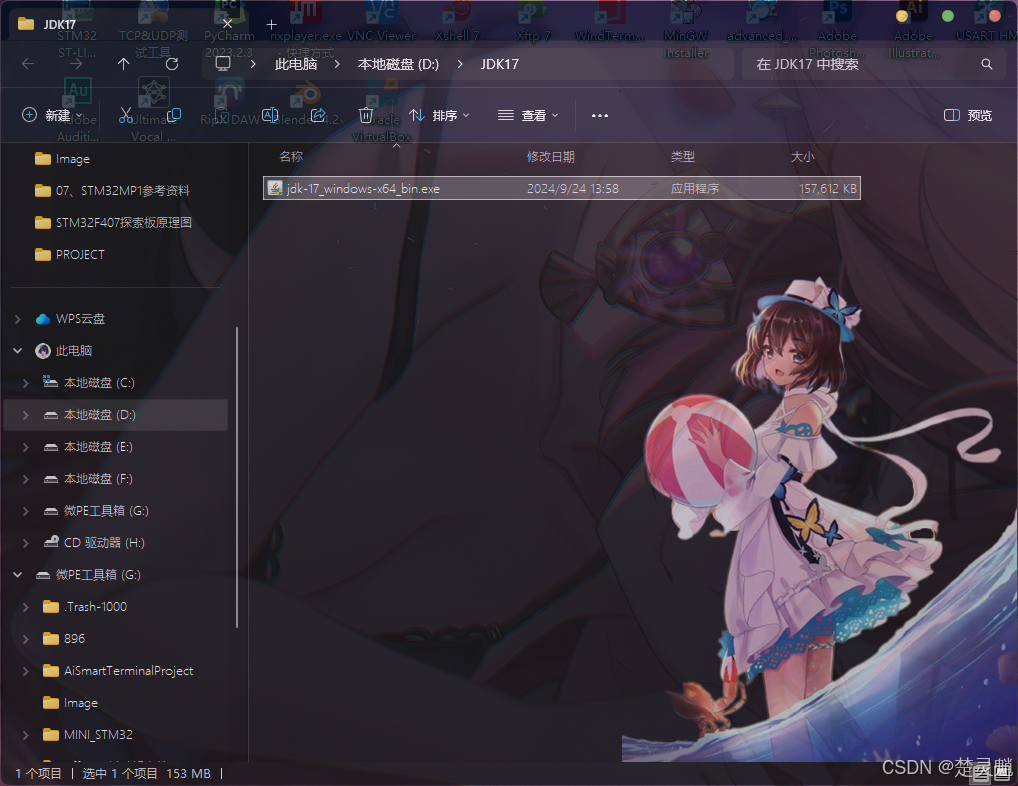Viewport: 1018px width, 786px height.
Task: Open the .Trash-1000 folder
Action: 84,606
